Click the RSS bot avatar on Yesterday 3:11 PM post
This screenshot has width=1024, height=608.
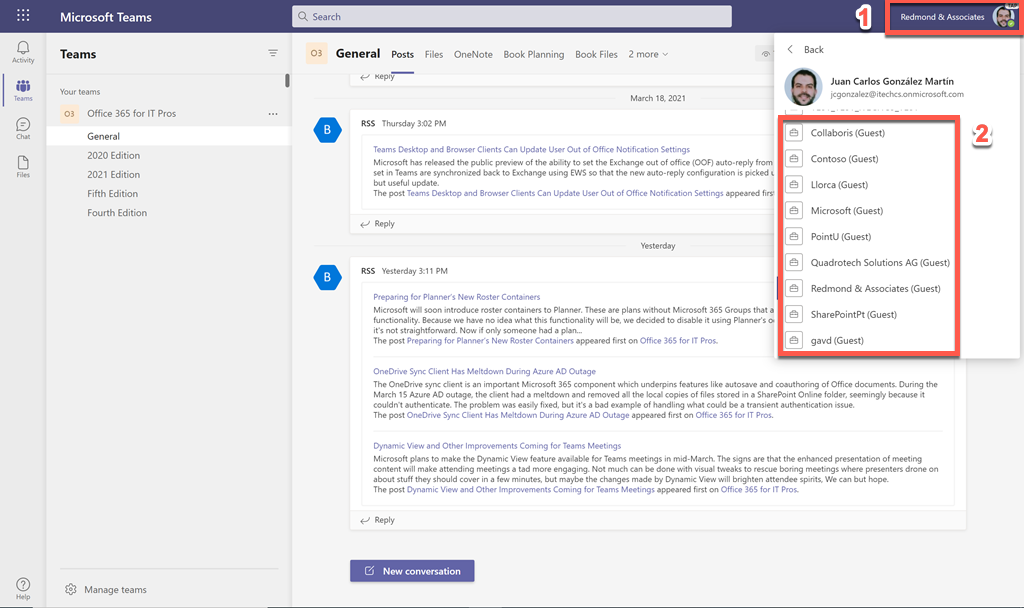tap(327, 278)
